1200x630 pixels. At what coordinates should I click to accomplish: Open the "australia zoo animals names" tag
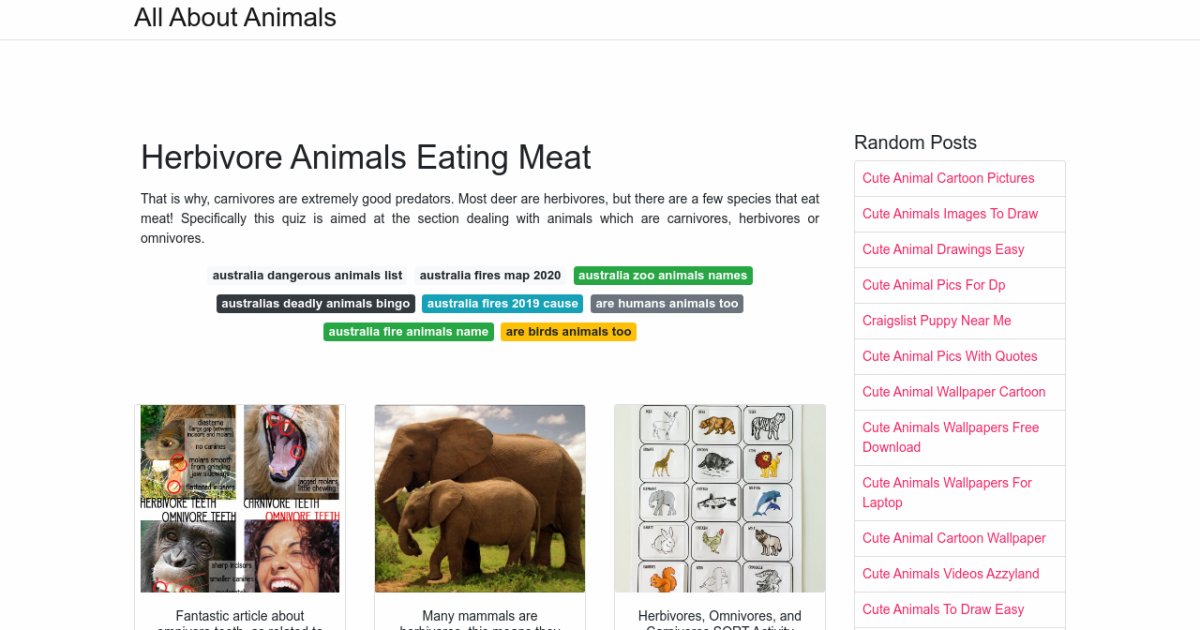point(662,275)
